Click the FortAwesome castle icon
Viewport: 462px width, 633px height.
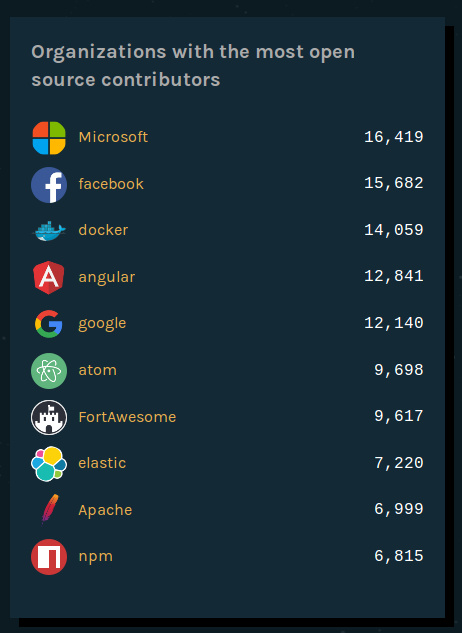pos(49,417)
